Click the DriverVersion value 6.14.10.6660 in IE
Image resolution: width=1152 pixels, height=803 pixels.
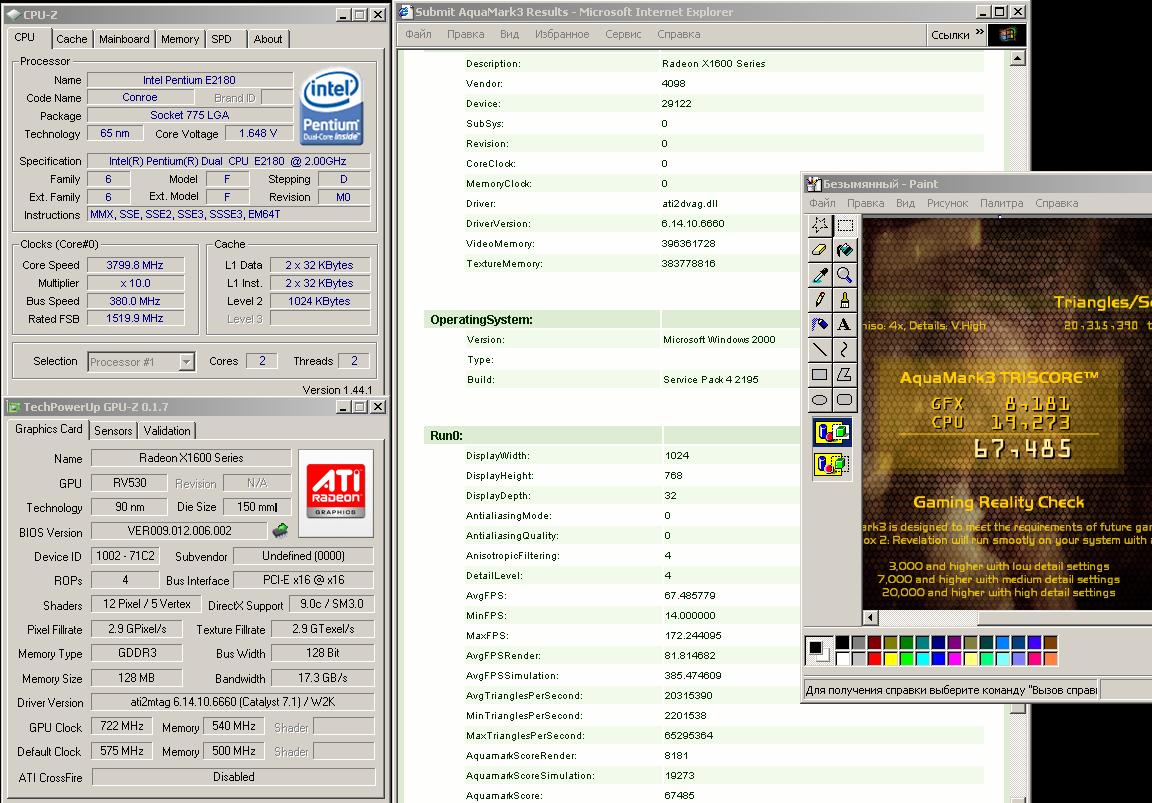(x=693, y=223)
